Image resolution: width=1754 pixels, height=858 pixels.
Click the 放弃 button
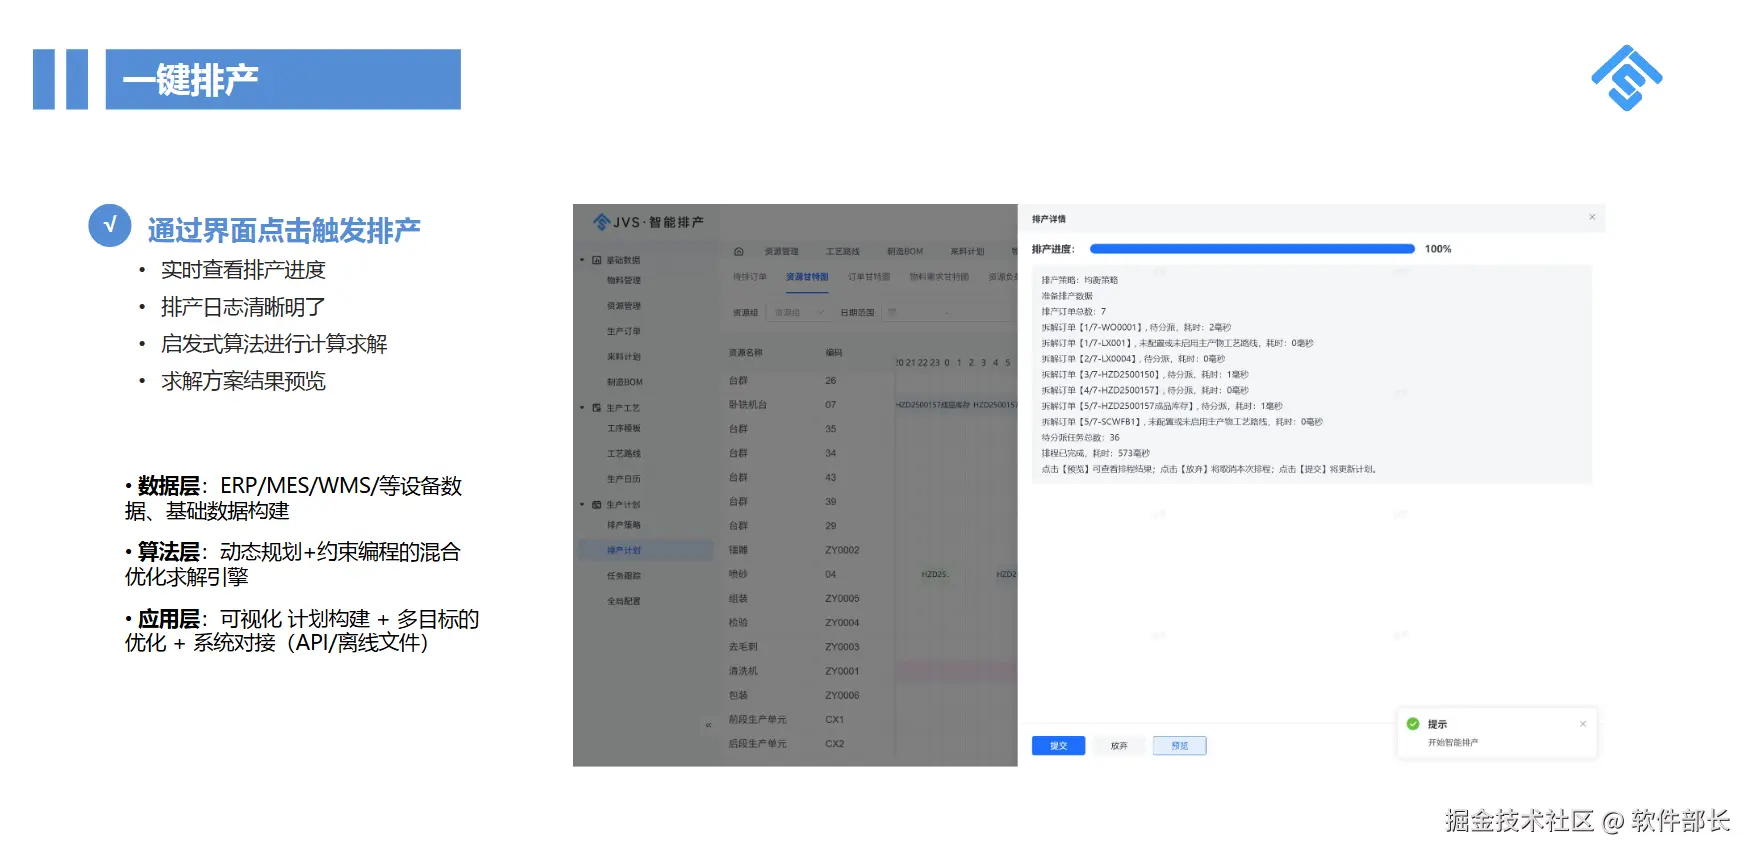tap(1119, 746)
